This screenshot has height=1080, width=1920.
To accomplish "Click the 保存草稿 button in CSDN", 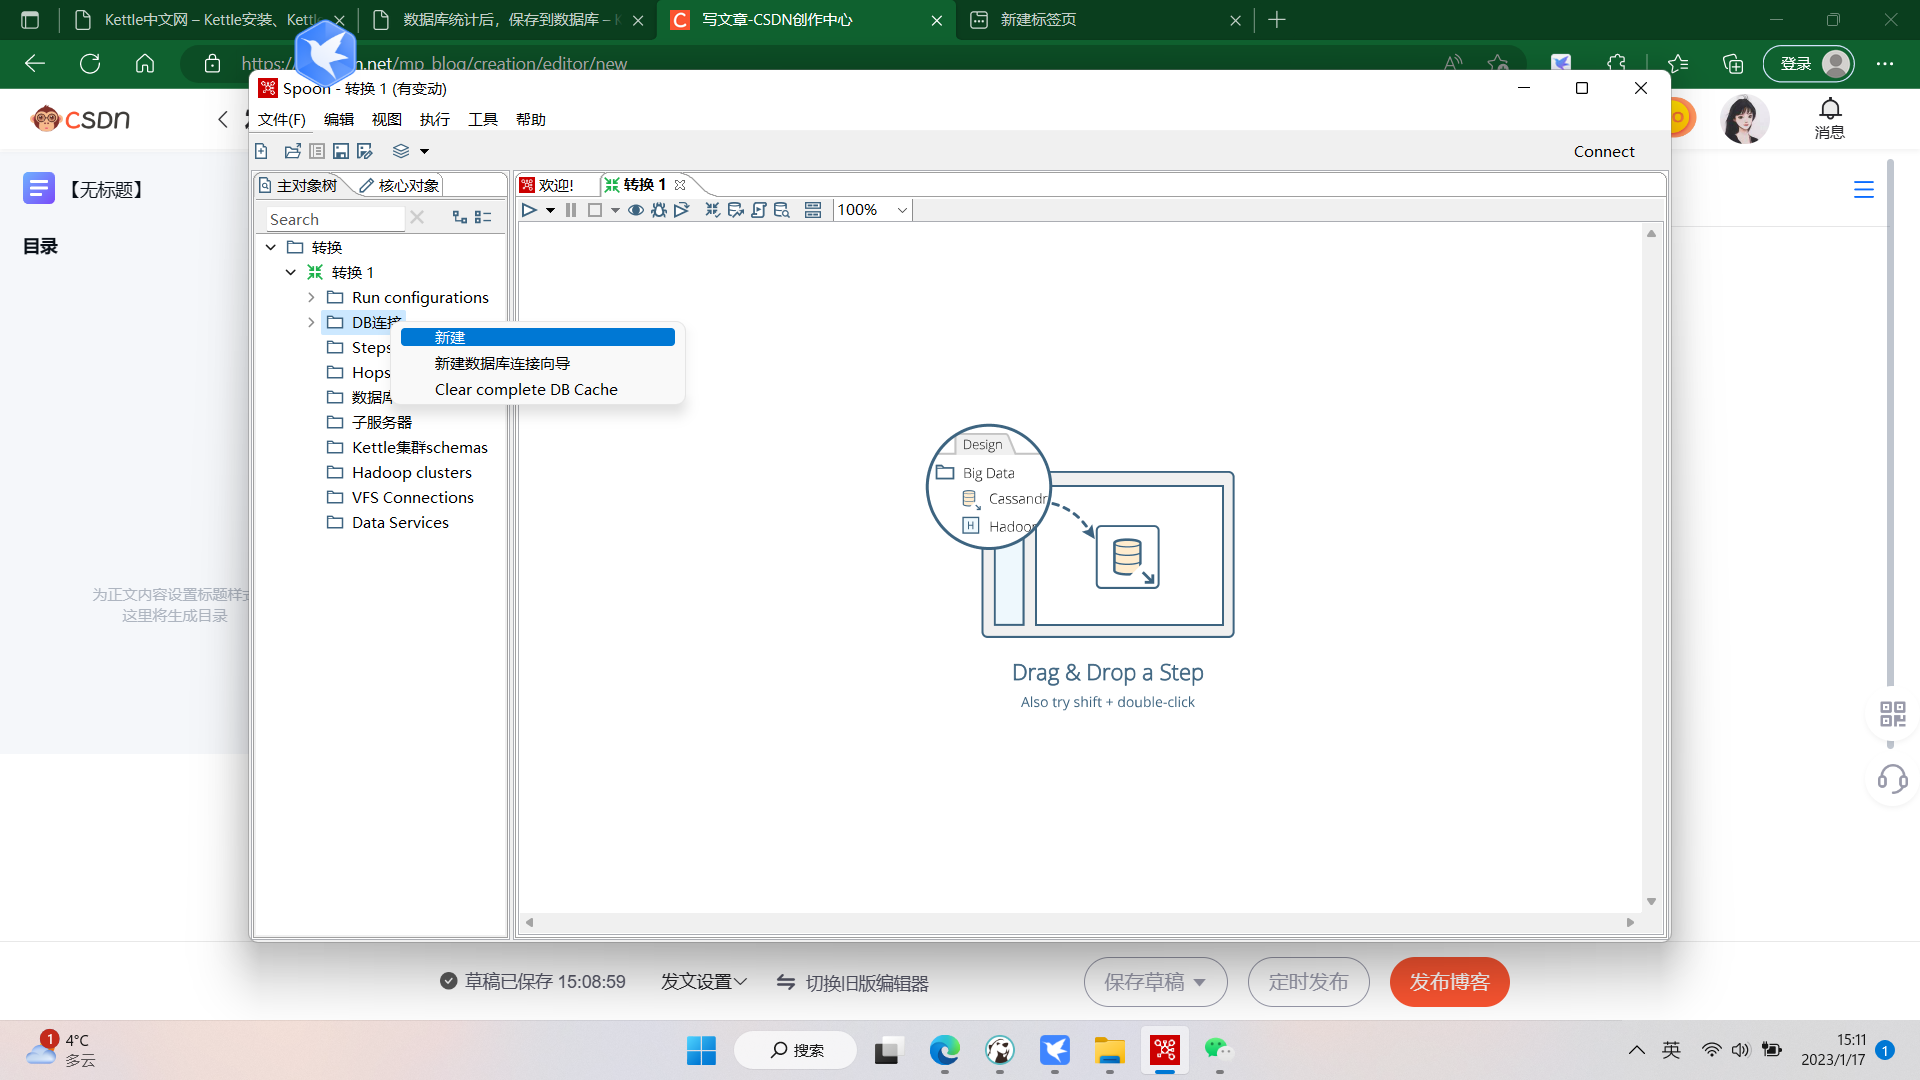I will point(1155,982).
